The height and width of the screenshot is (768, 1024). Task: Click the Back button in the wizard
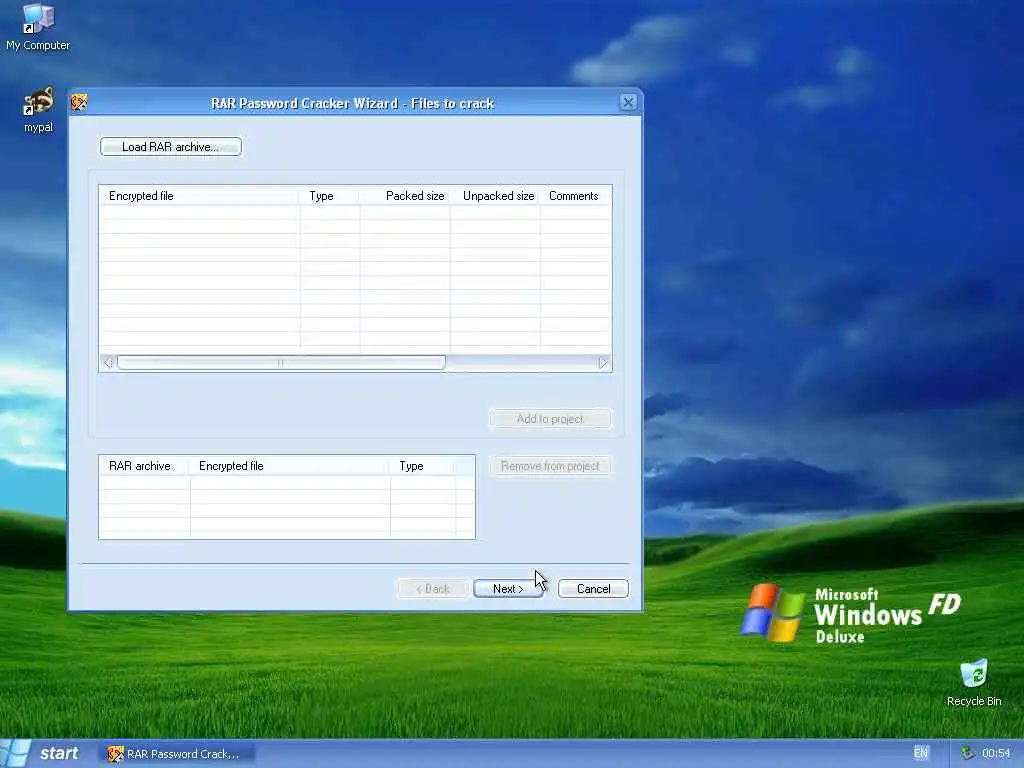coord(433,588)
